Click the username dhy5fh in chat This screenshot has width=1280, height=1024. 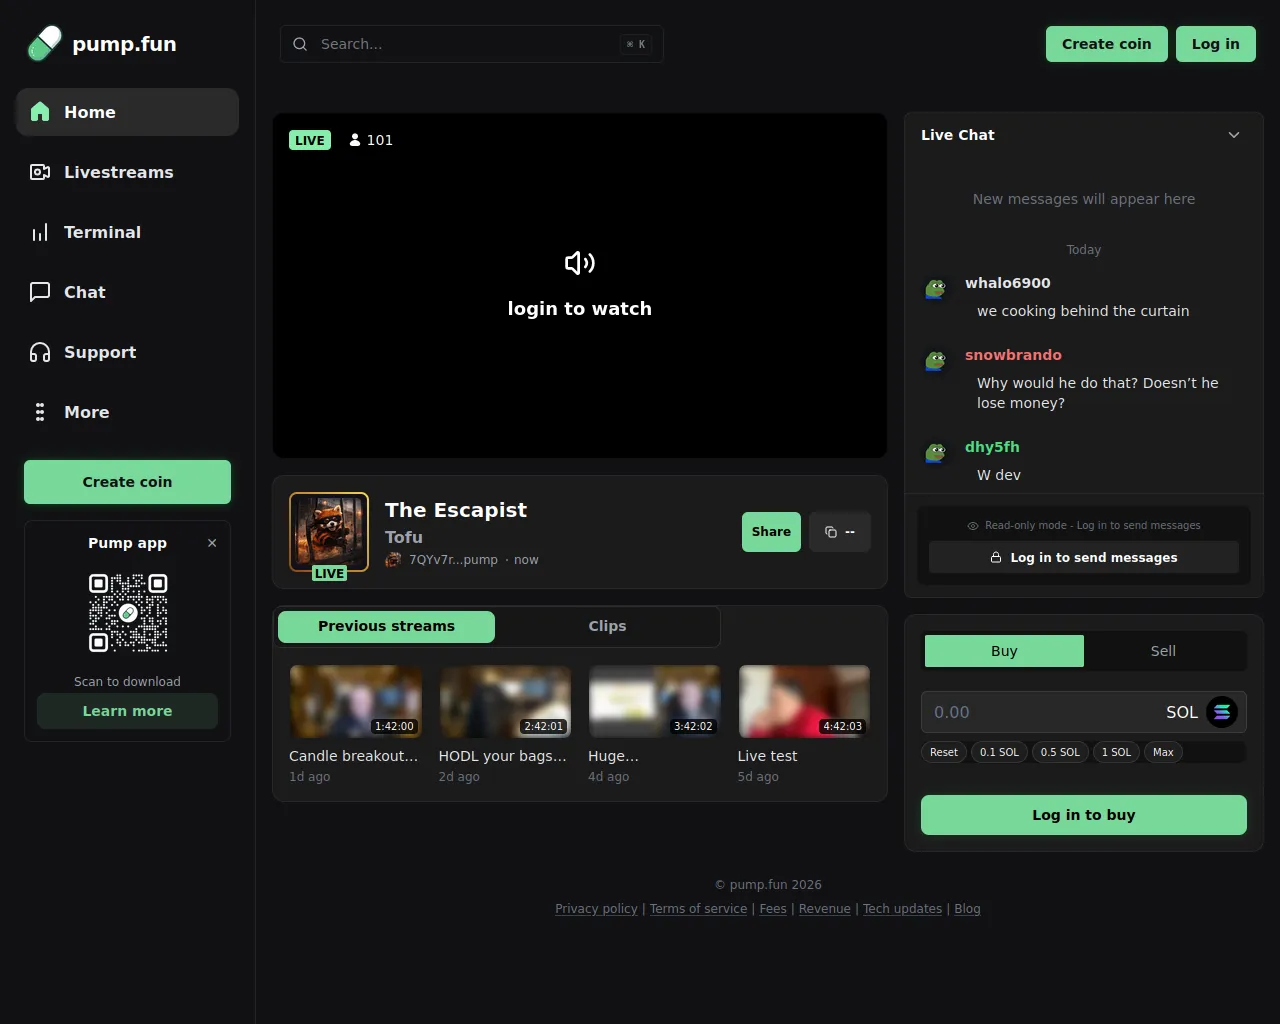(992, 447)
